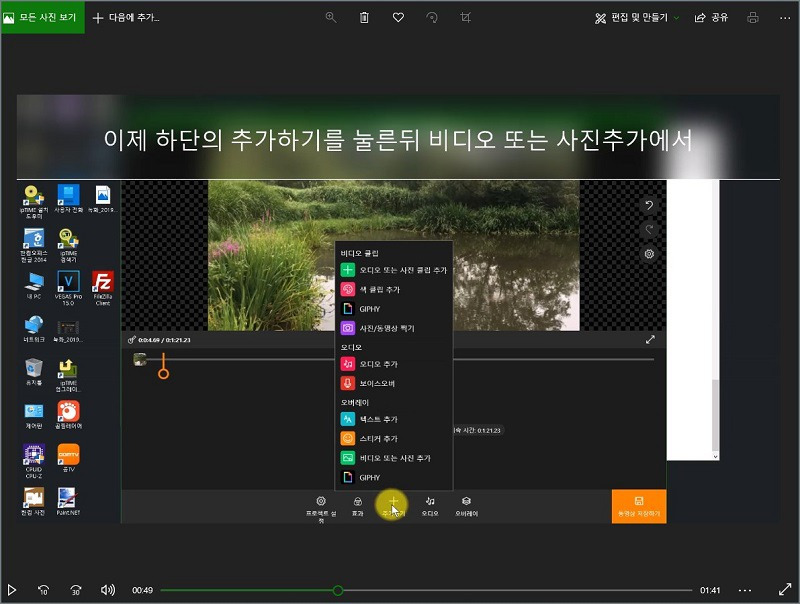The width and height of the screenshot is (800, 604).
Task: Click the 오버레이 layers icon in editor toolbar
Action: pyautogui.click(x=466, y=507)
